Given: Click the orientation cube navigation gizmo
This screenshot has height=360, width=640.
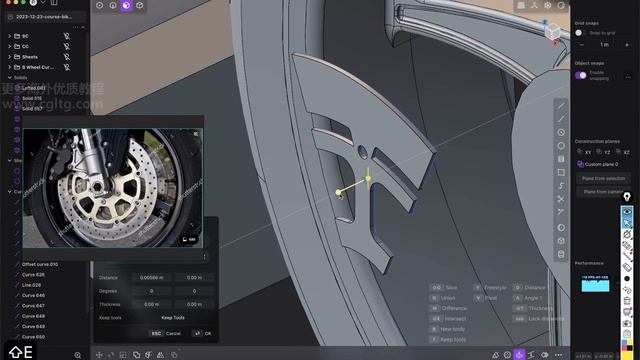Looking at the screenshot, I should (x=553, y=31).
